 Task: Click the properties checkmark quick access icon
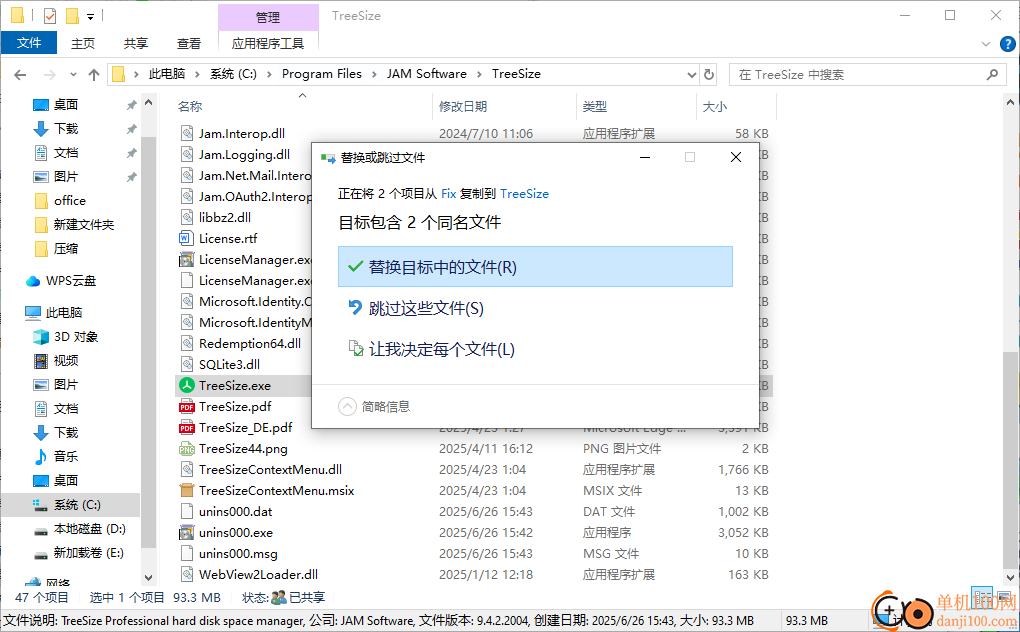coord(49,16)
